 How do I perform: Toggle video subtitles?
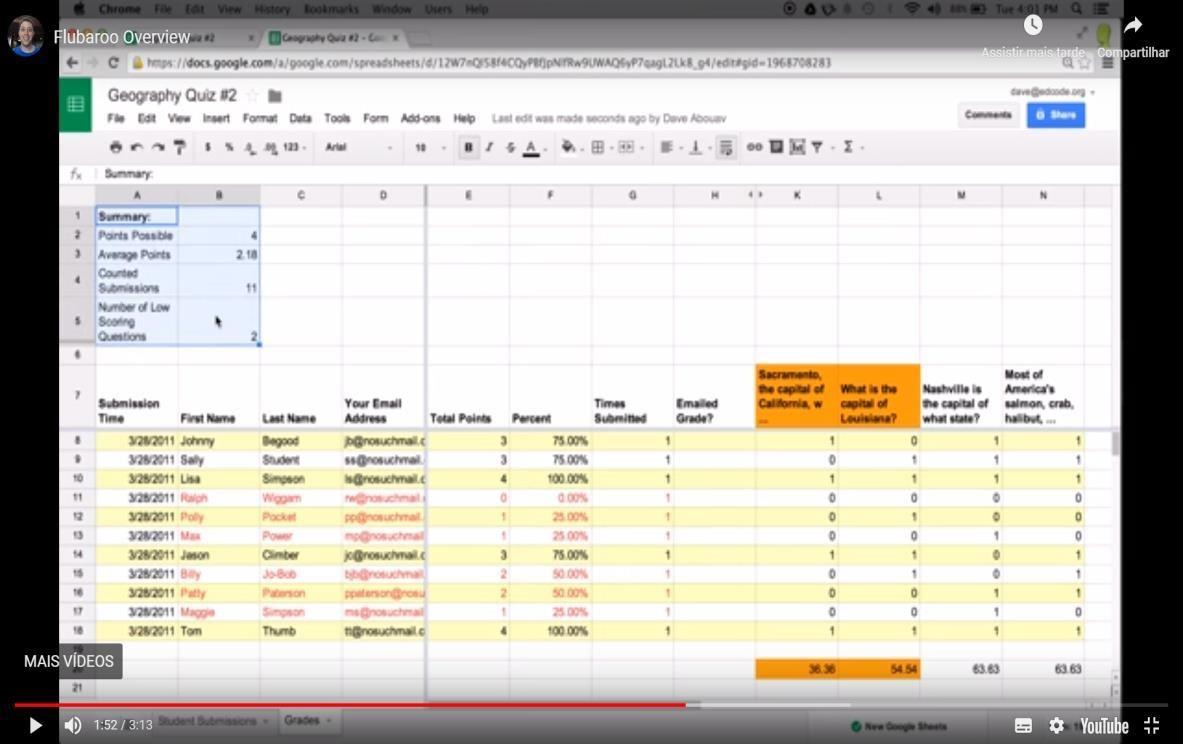(1023, 726)
